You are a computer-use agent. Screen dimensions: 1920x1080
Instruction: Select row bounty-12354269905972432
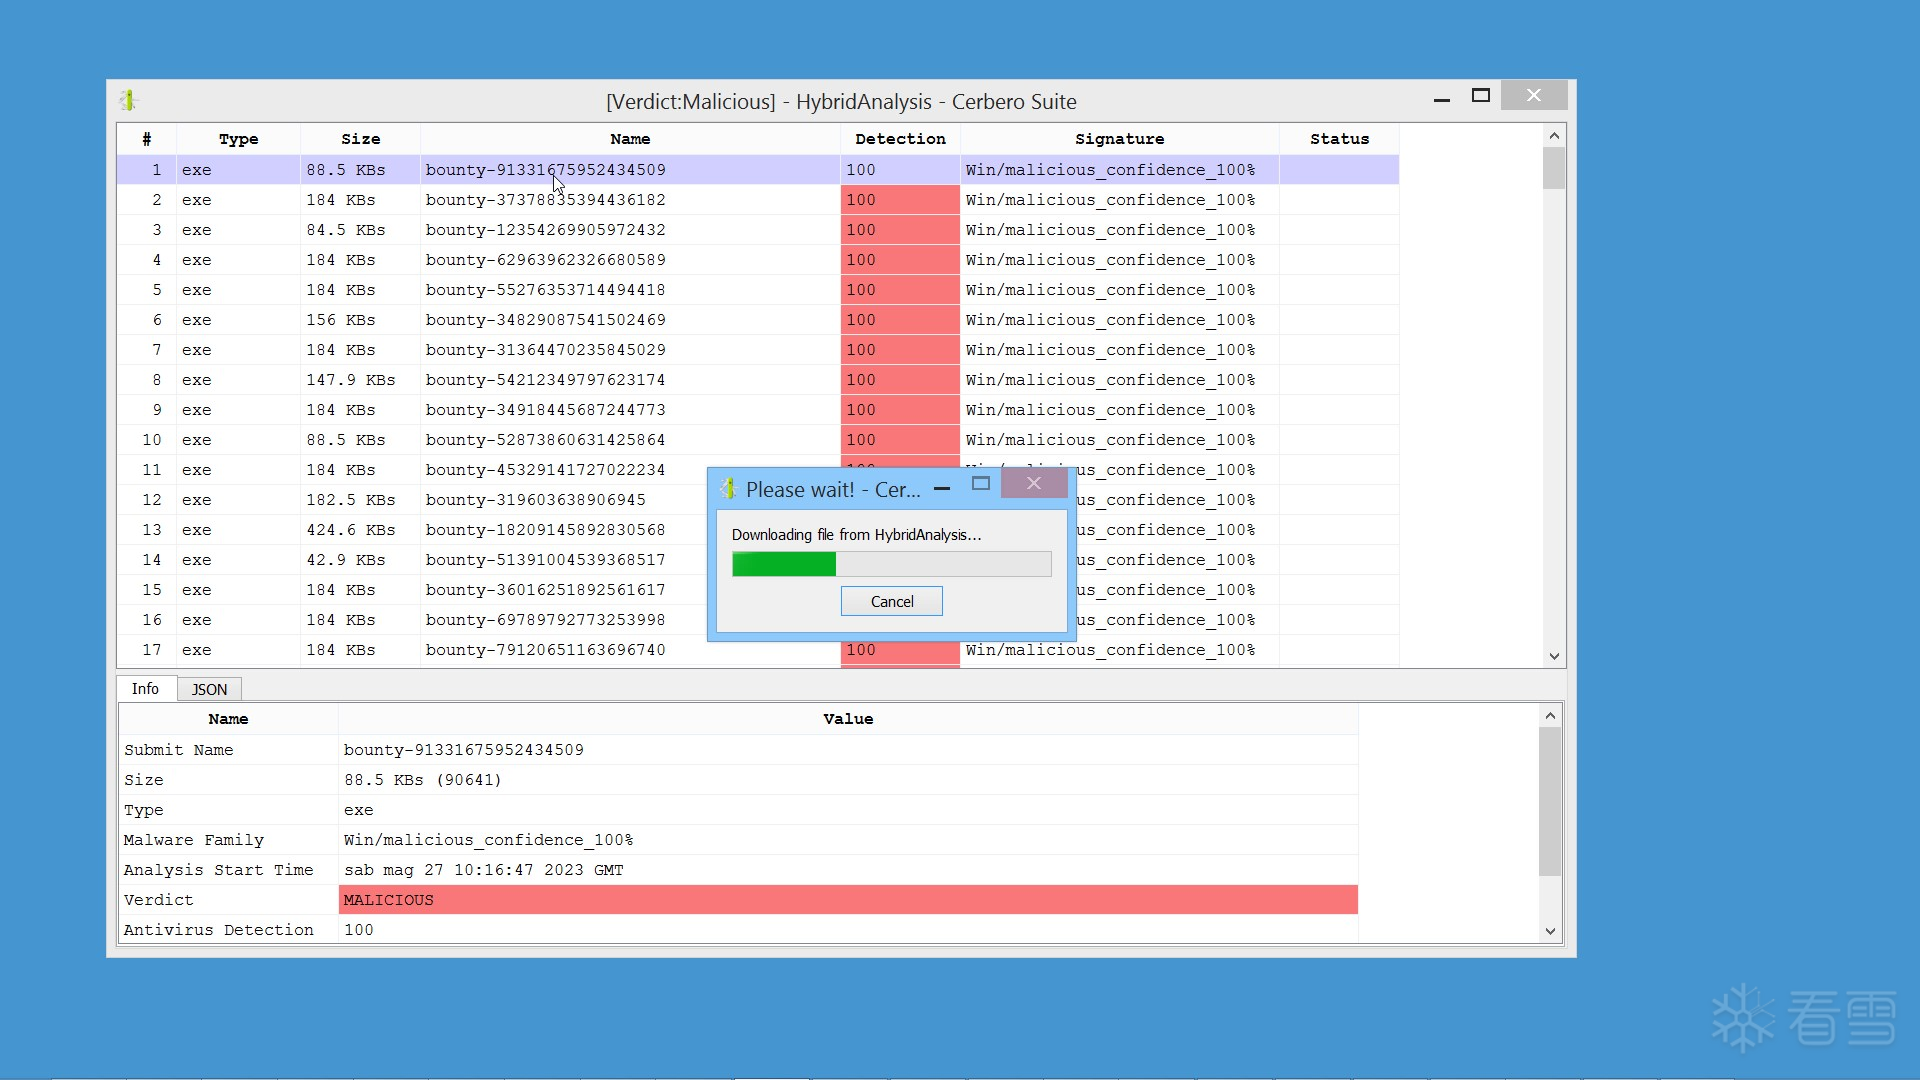click(545, 230)
